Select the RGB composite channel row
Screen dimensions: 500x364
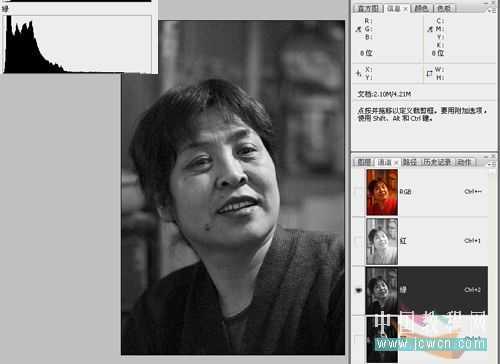(x=421, y=192)
